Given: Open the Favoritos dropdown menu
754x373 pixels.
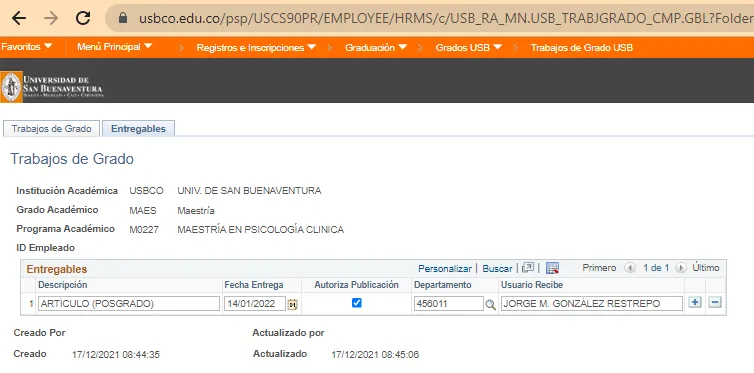Looking at the screenshot, I should (x=26, y=47).
